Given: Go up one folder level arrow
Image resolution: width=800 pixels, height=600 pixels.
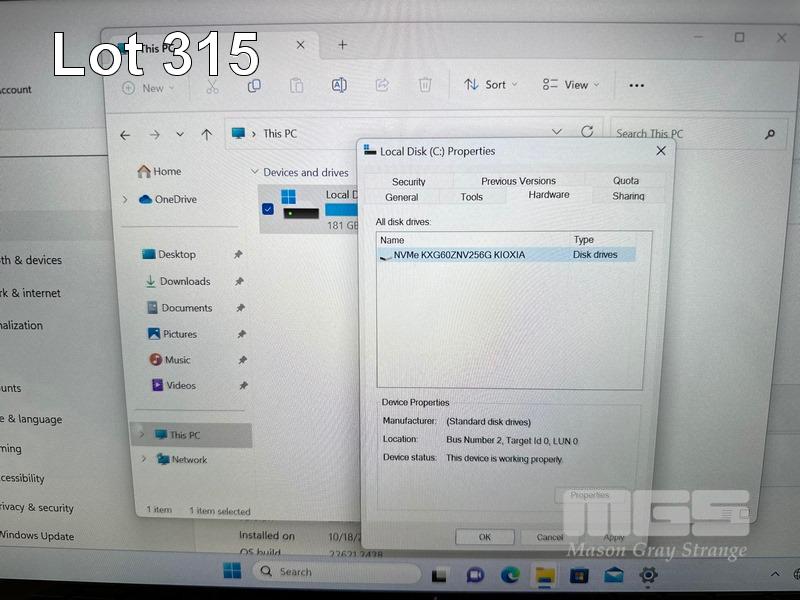Looking at the screenshot, I should click(206, 134).
